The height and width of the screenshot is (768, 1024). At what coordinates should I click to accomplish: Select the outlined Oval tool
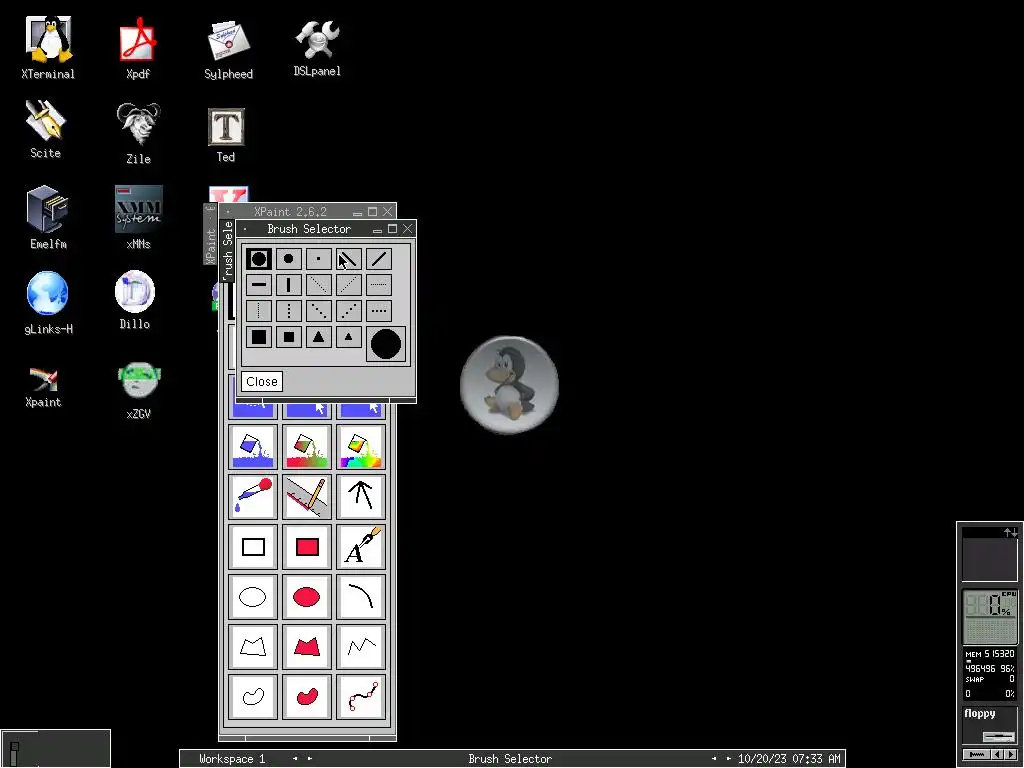click(x=253, y=596)
